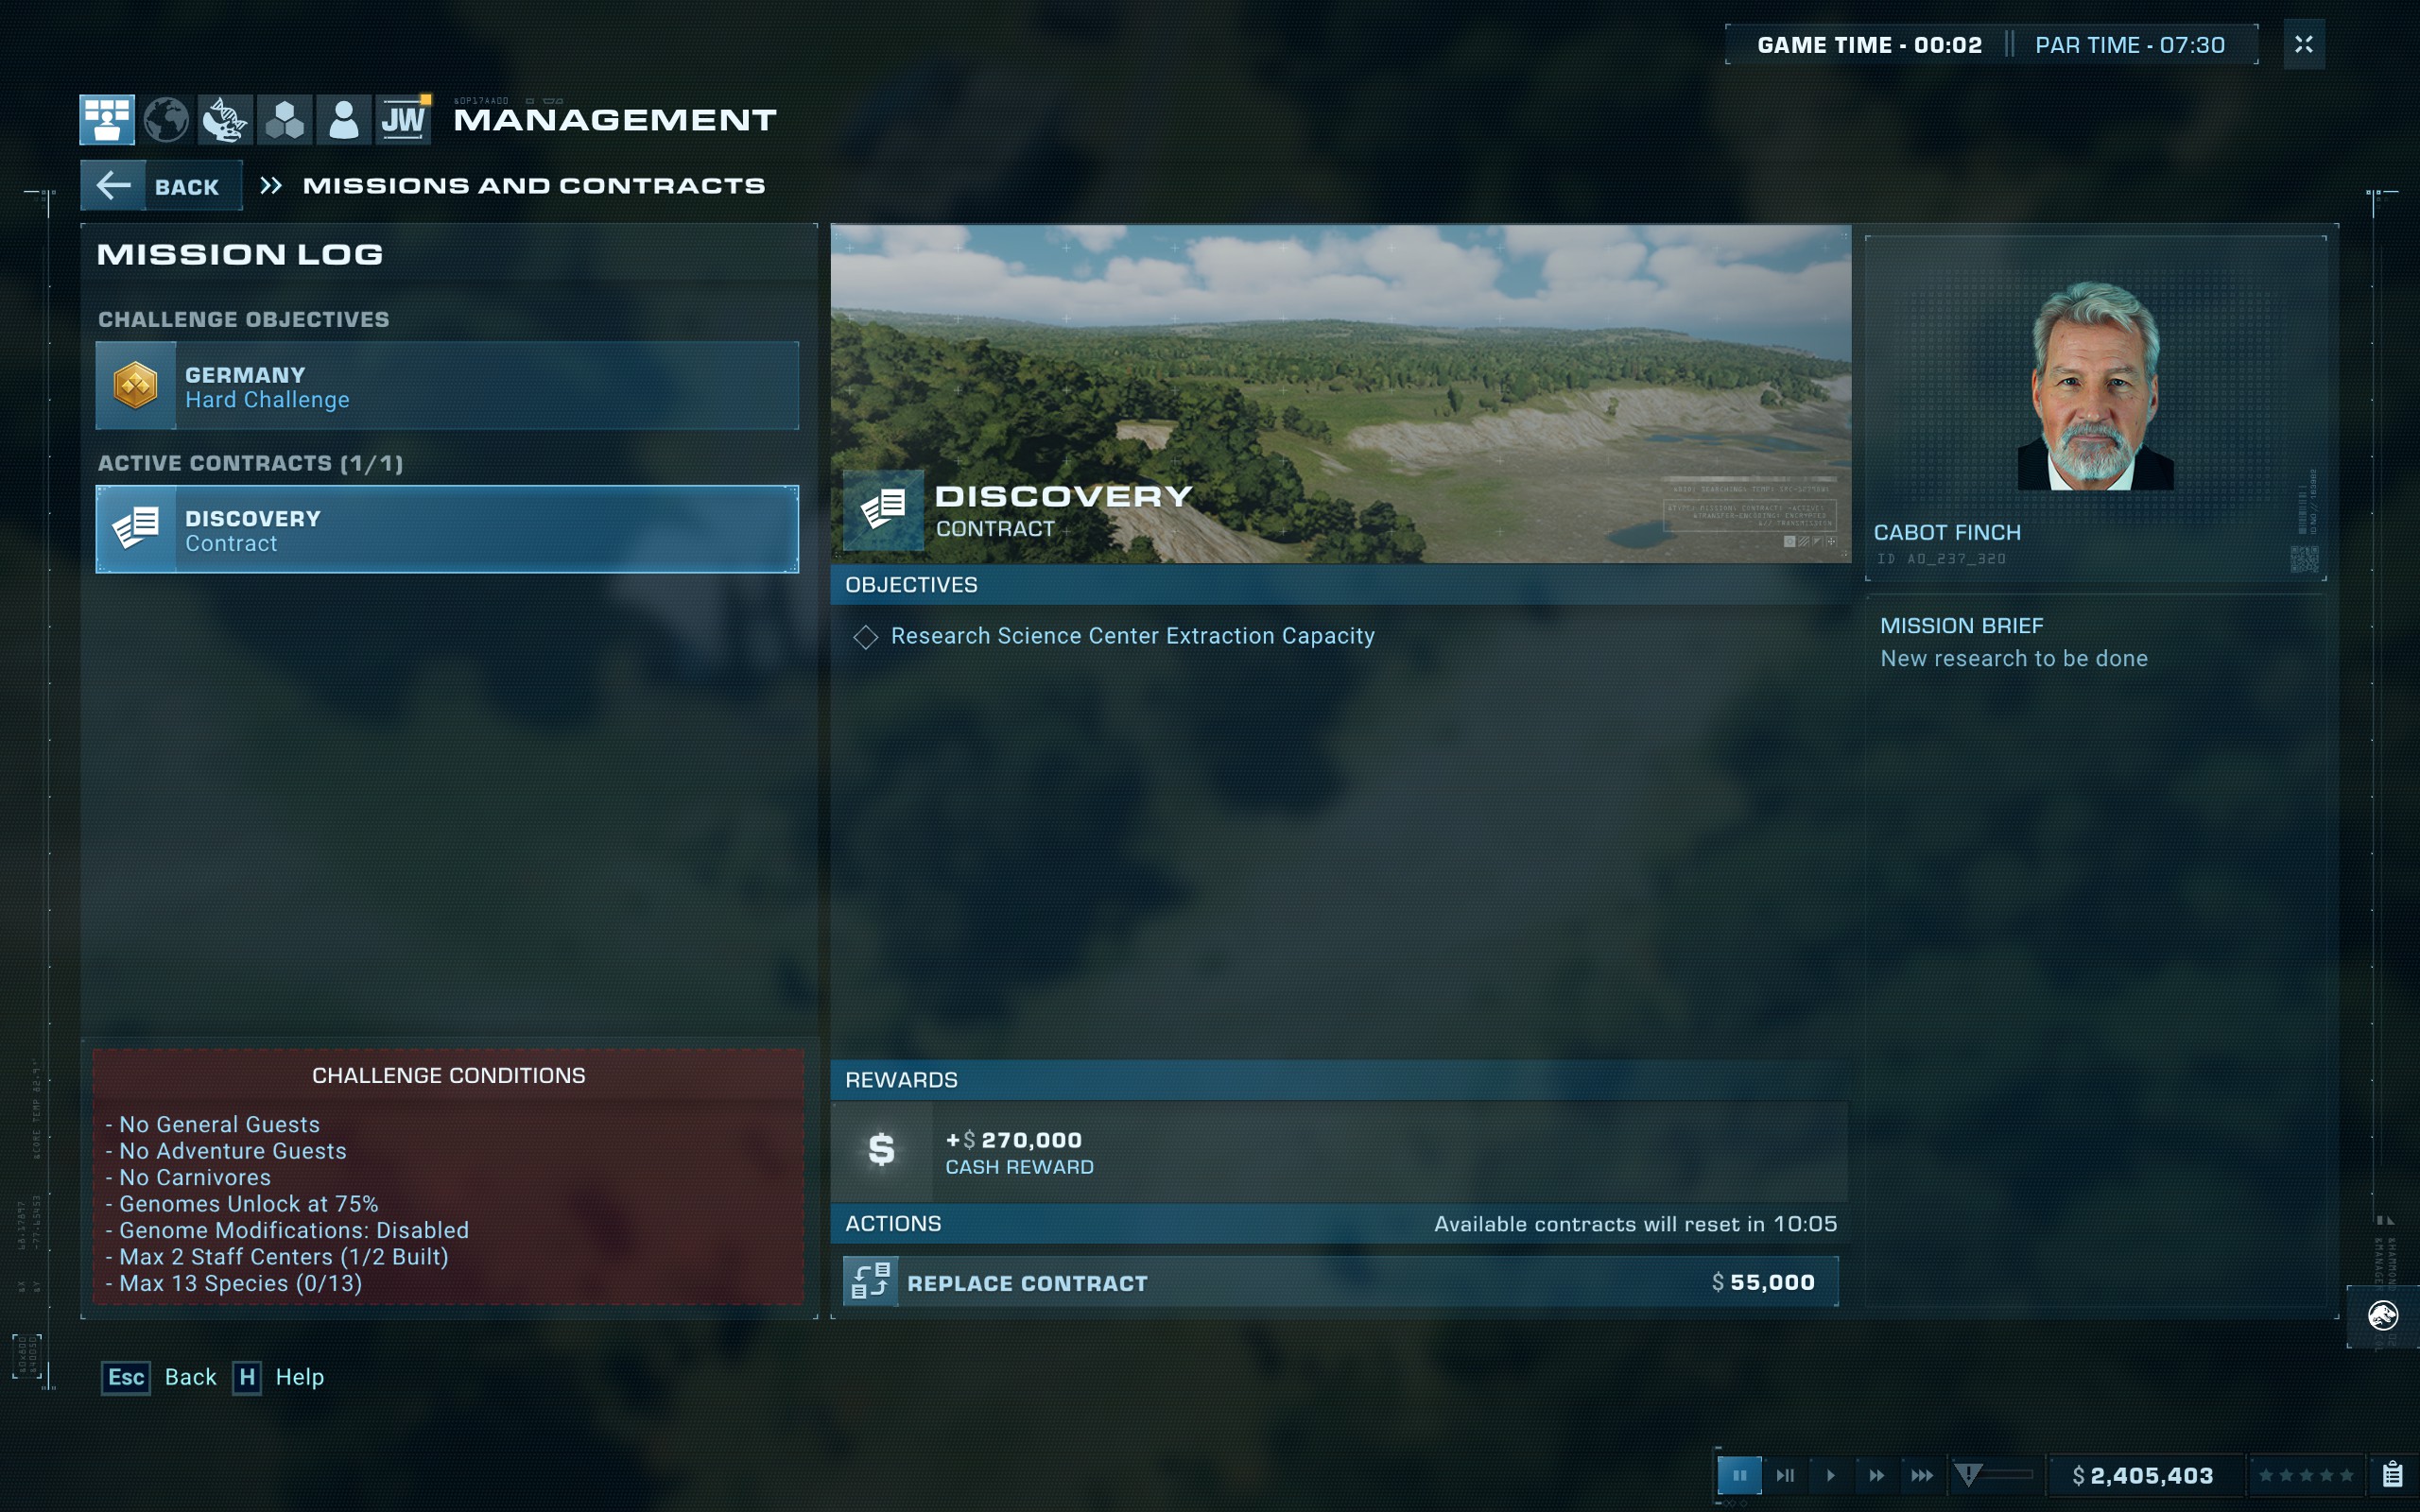Viewport: 2420px width, 1512px height.
Task: Click the alert warning triangle indicator
Action: pyautogui.click(x=1968, y=1475)
